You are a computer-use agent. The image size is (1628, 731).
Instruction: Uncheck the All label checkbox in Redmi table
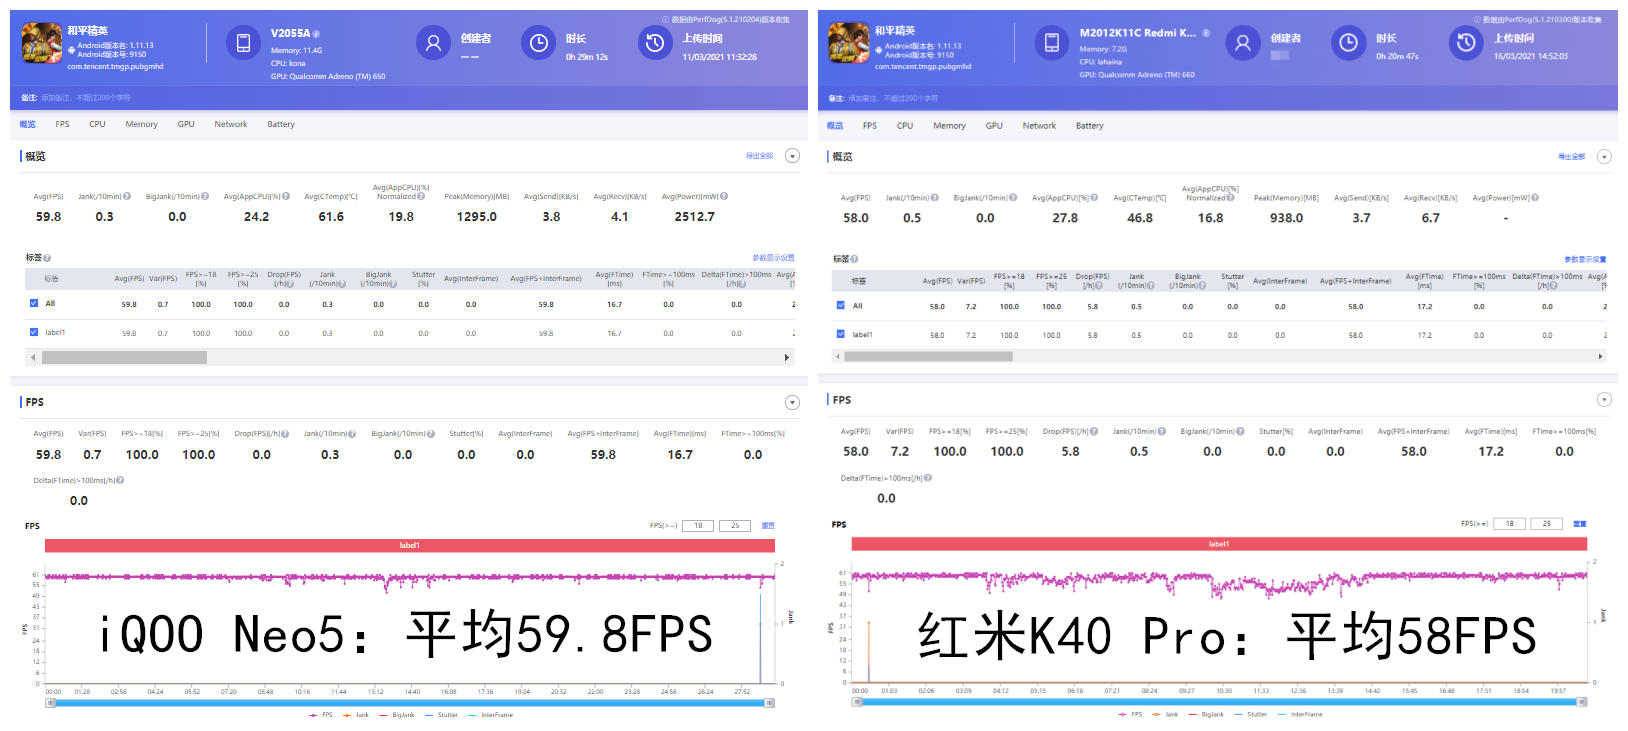coord(841,305)
